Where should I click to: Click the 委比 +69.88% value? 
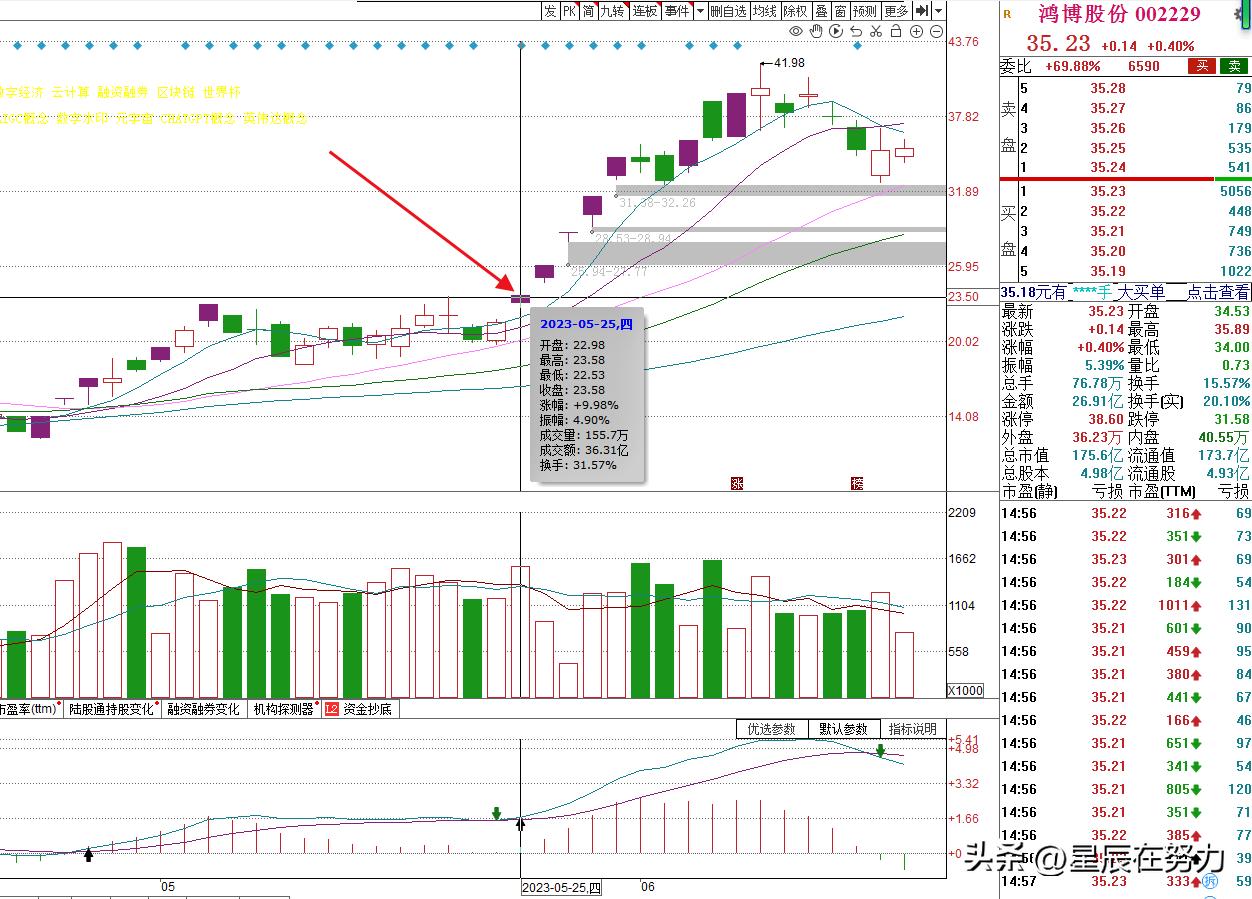(1072, 67)
